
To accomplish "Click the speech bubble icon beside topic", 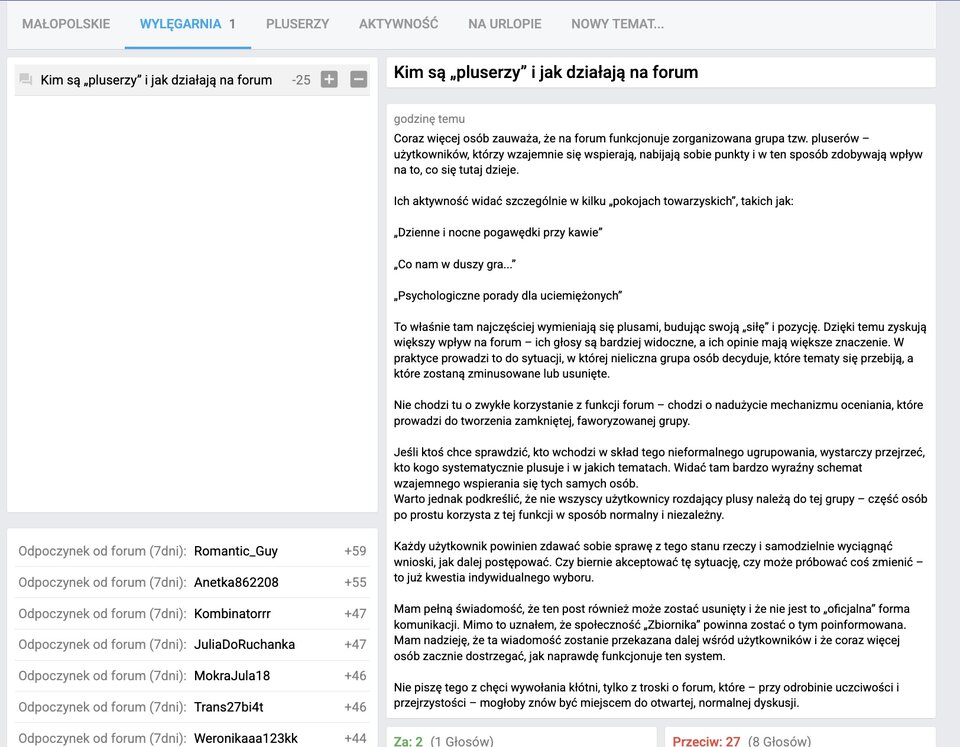I will (26, 80).
